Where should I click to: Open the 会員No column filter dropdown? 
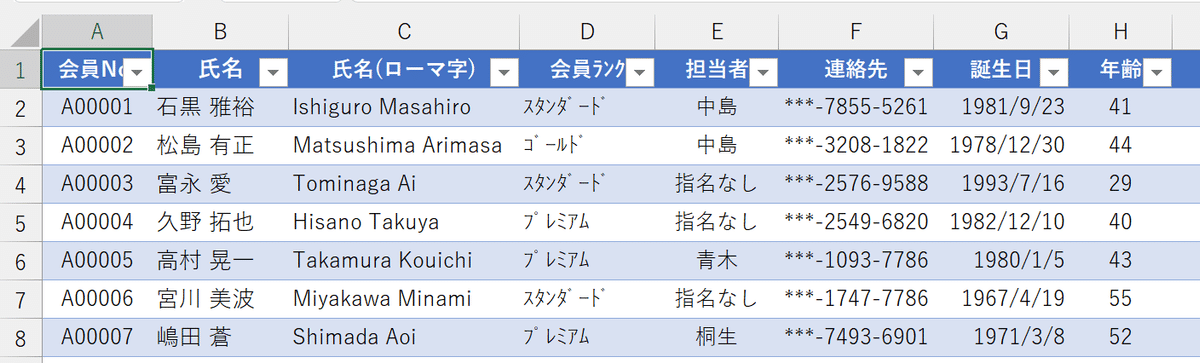coord(139,72)
